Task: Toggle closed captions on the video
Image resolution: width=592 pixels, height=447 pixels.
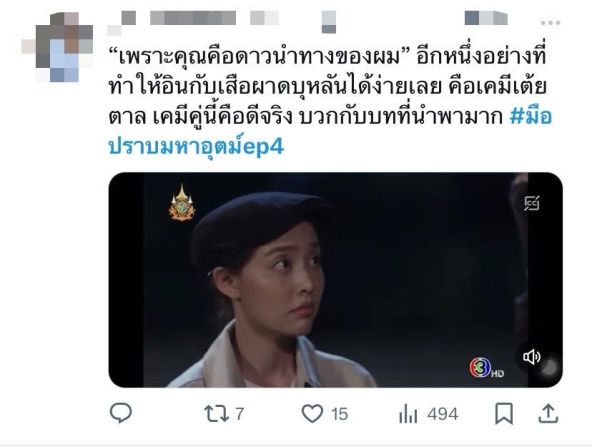Action: 532,203
